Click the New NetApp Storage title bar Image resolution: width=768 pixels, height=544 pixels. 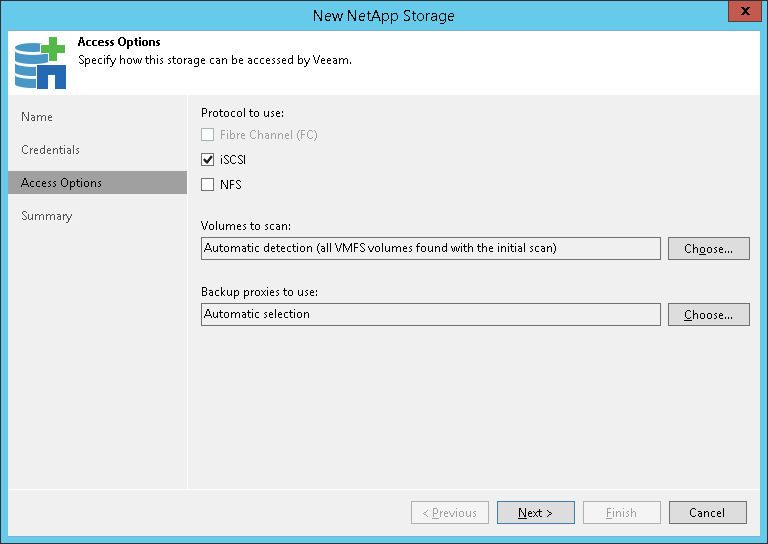pos(384,15)
